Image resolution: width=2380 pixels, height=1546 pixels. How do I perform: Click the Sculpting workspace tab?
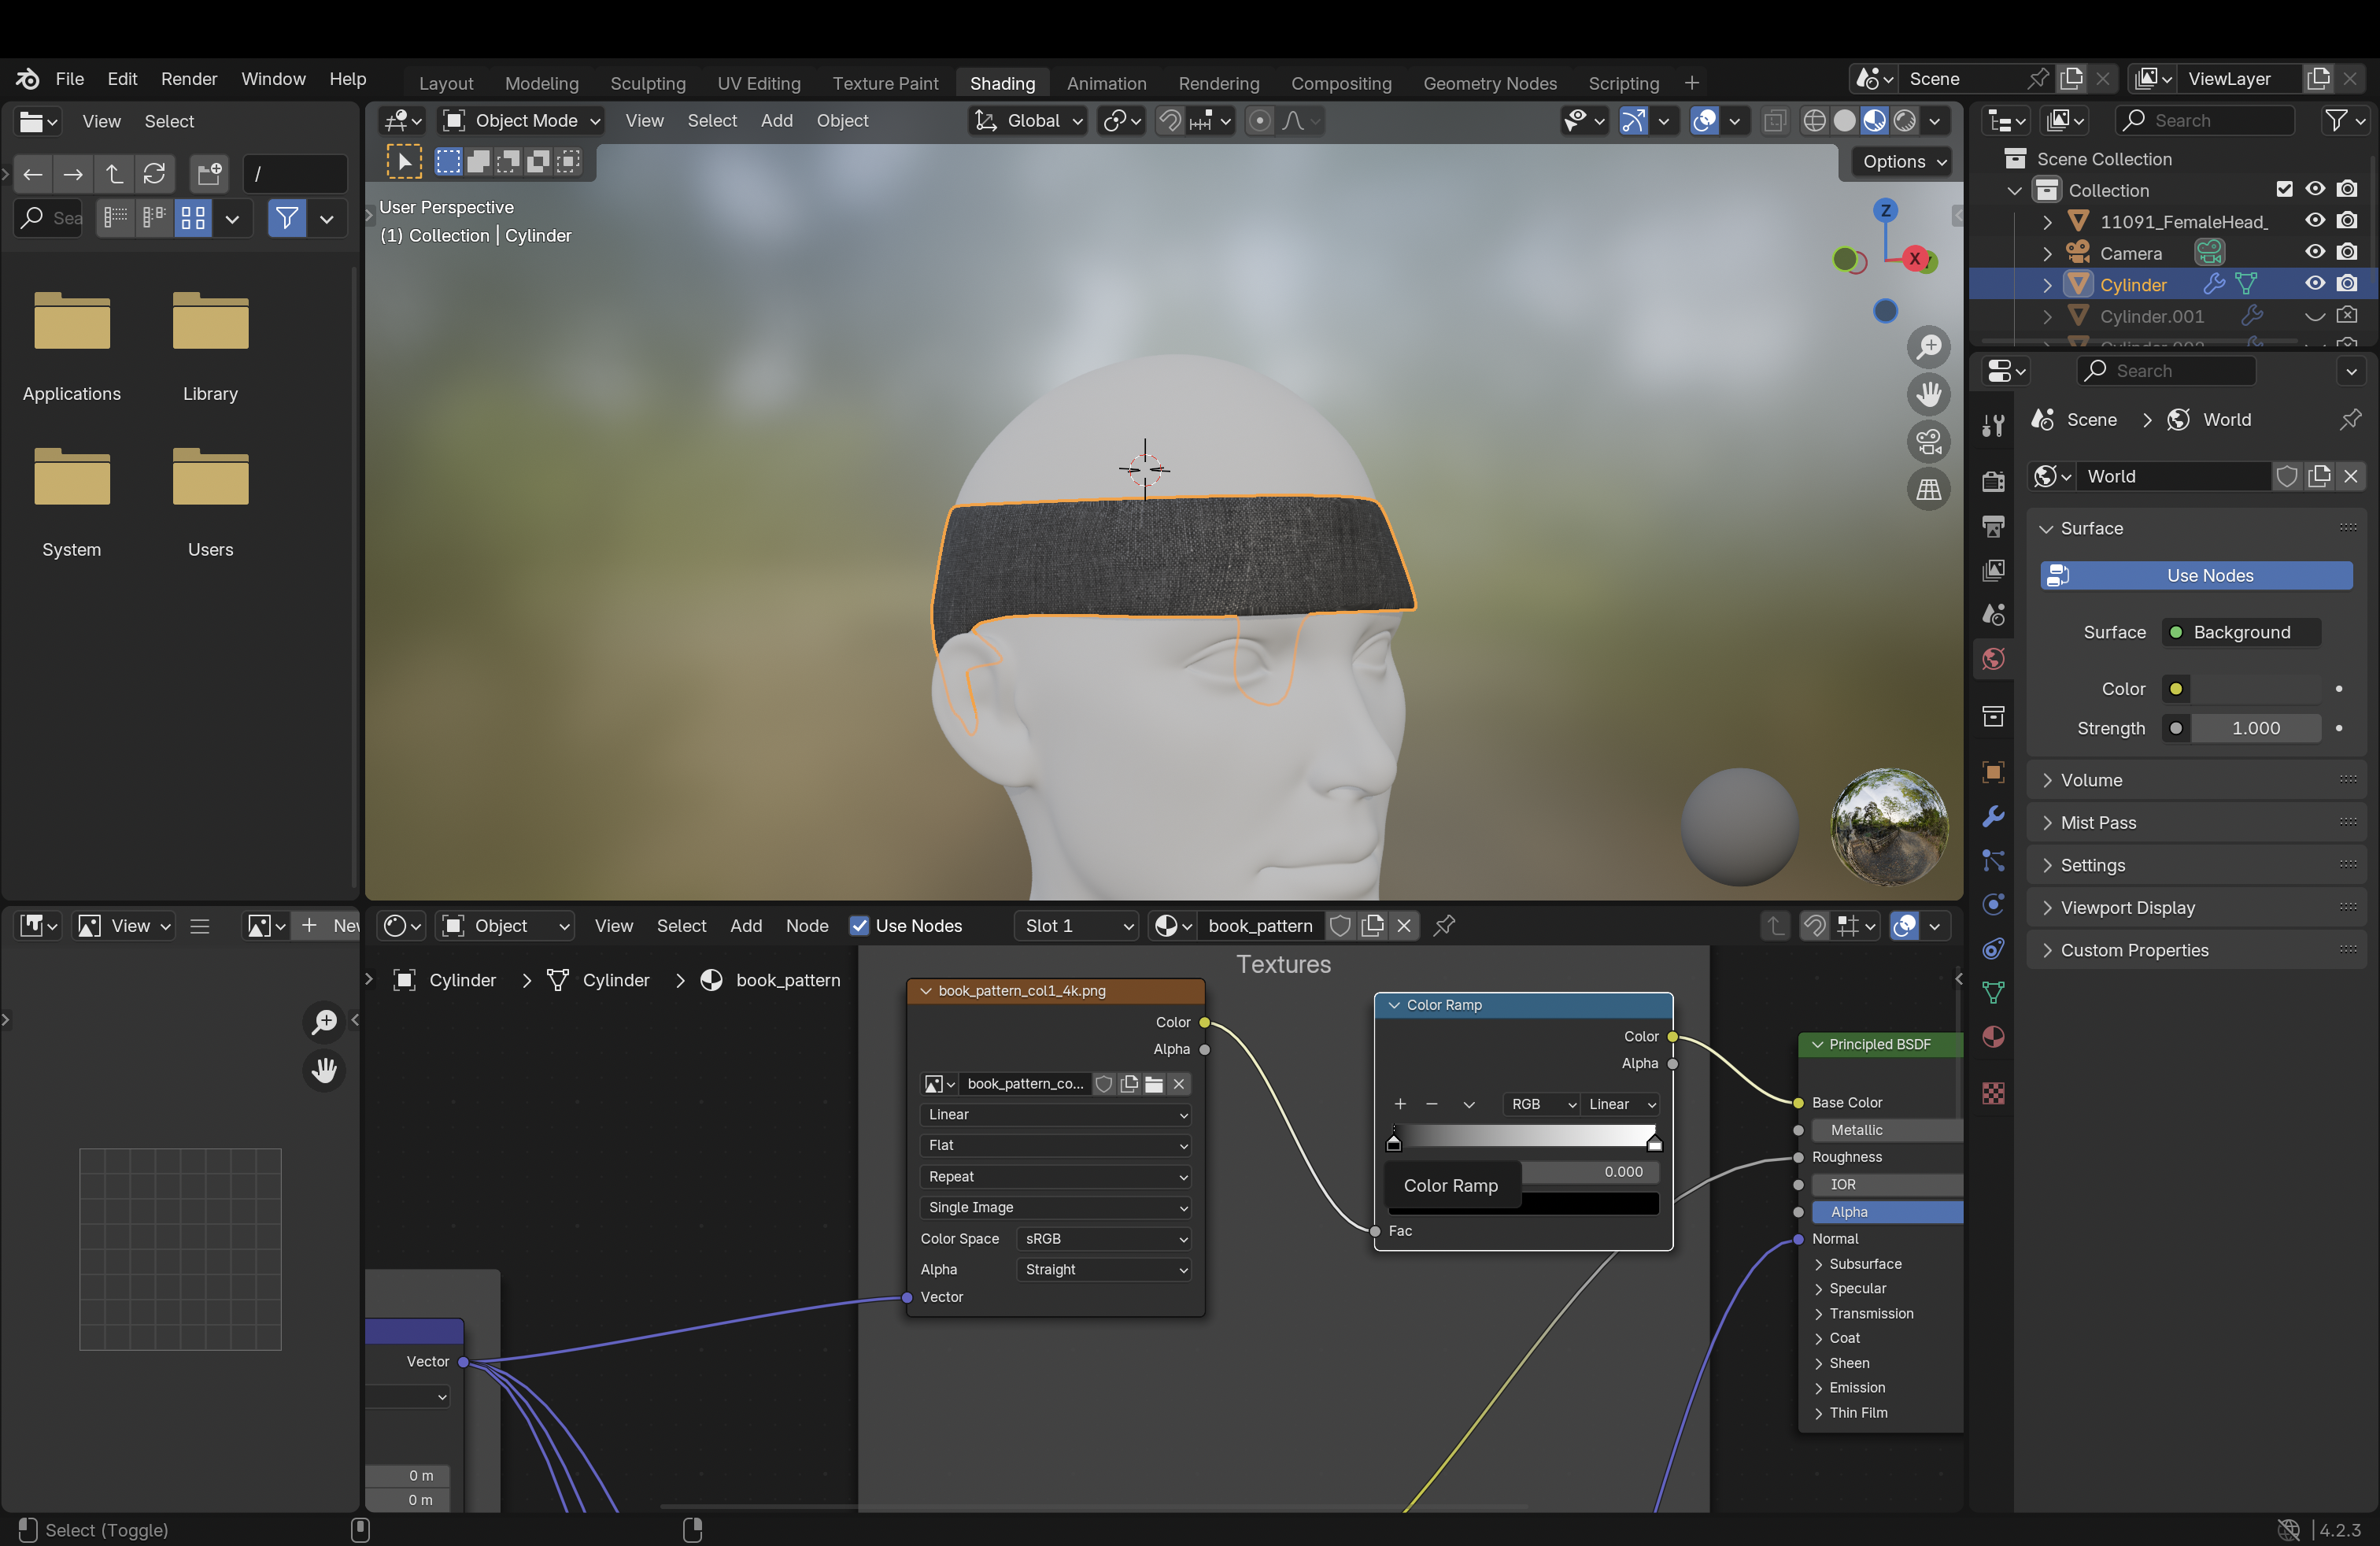point(647,82)
